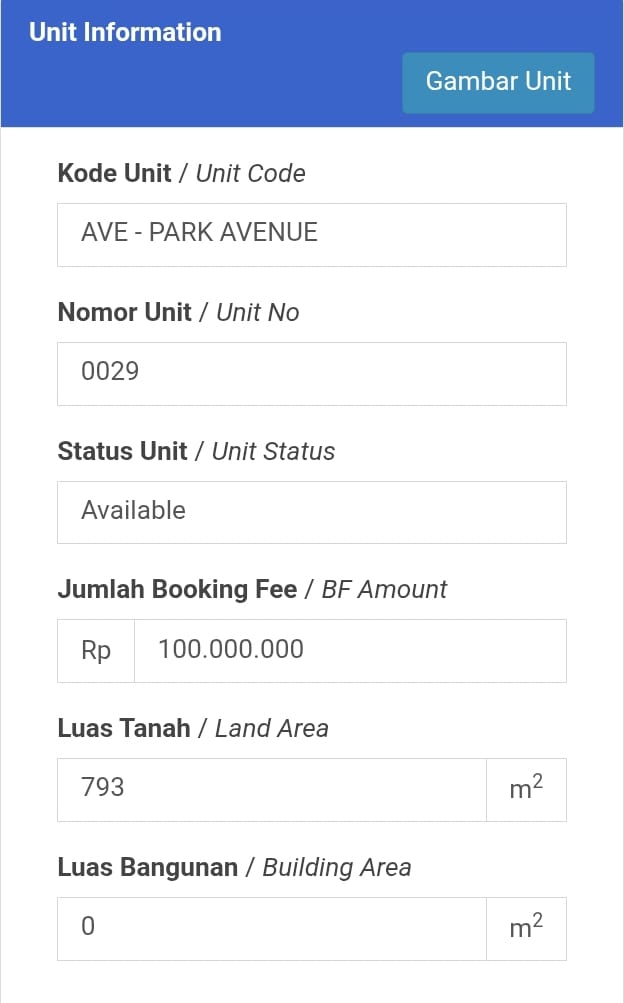Click the bold Luas Tanah label
The width and height of the screenshot is (624, 1003).
tap(124, 728)
